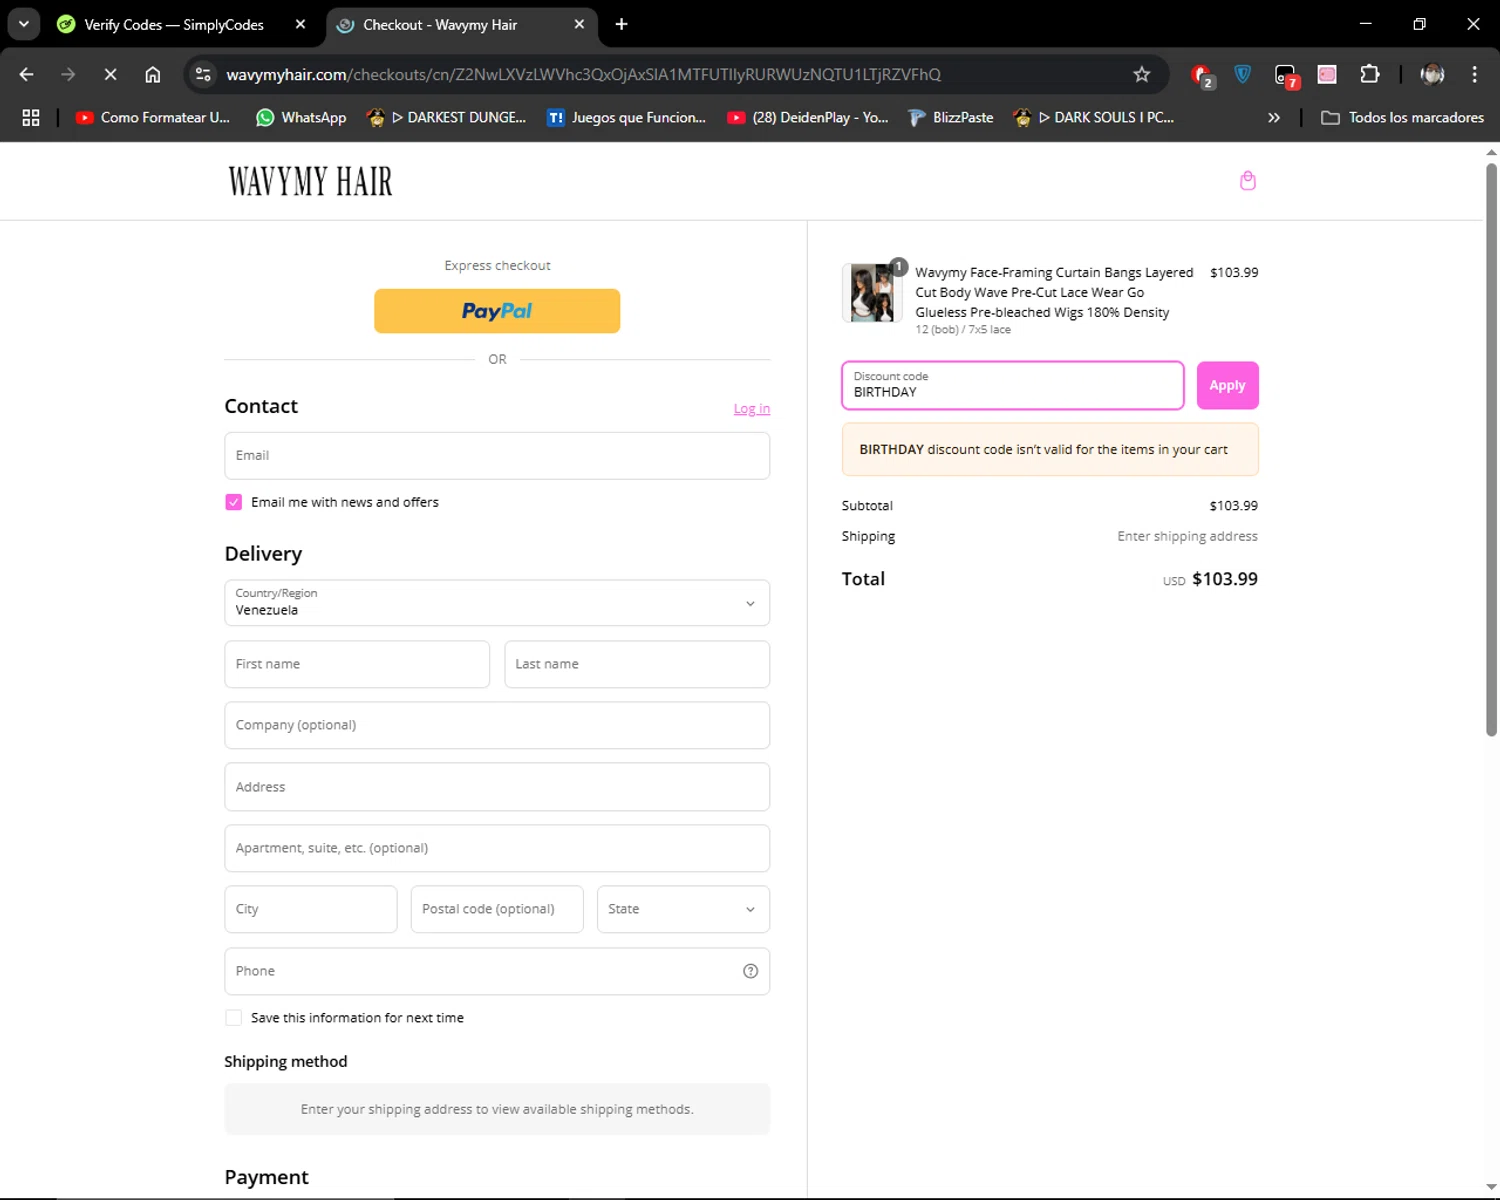The image size is (1500, 1200).
Task: Click the WAVYMY HAIR logo
Action: 310,181
